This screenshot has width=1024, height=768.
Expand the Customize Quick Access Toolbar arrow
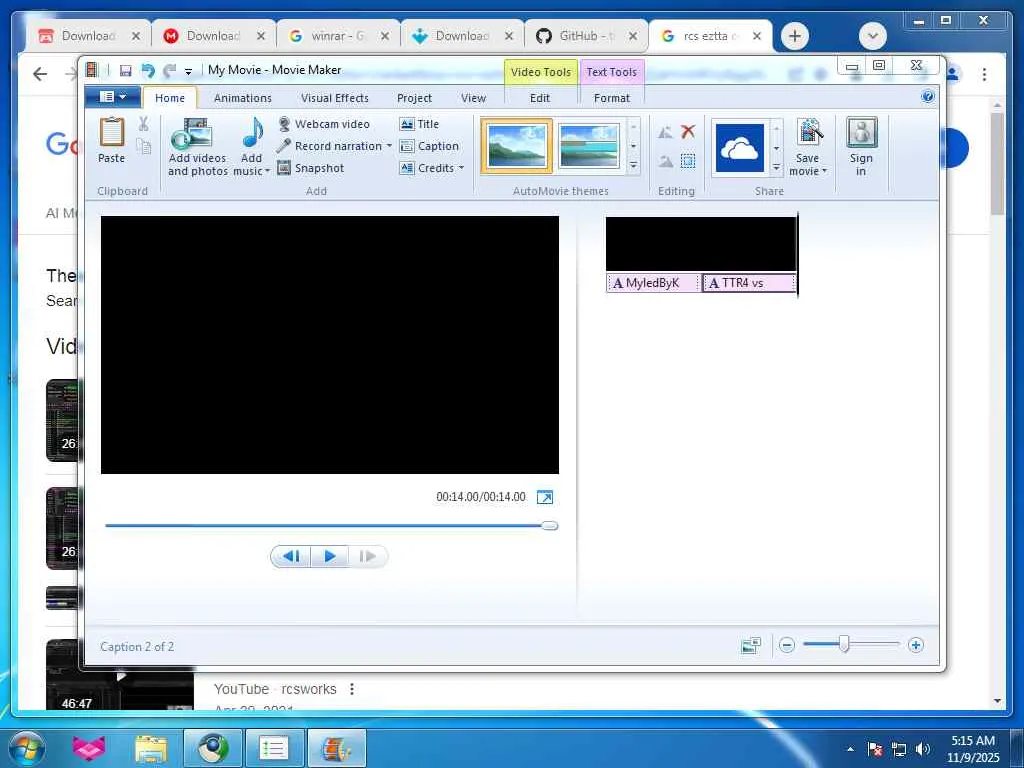pos(188,71)
